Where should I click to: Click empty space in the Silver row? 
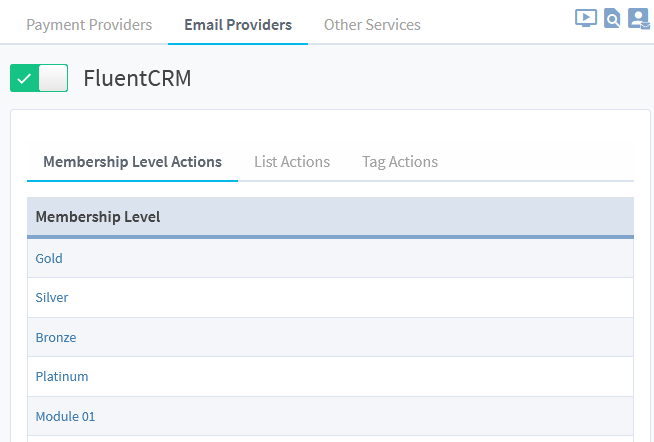point(350,297)
